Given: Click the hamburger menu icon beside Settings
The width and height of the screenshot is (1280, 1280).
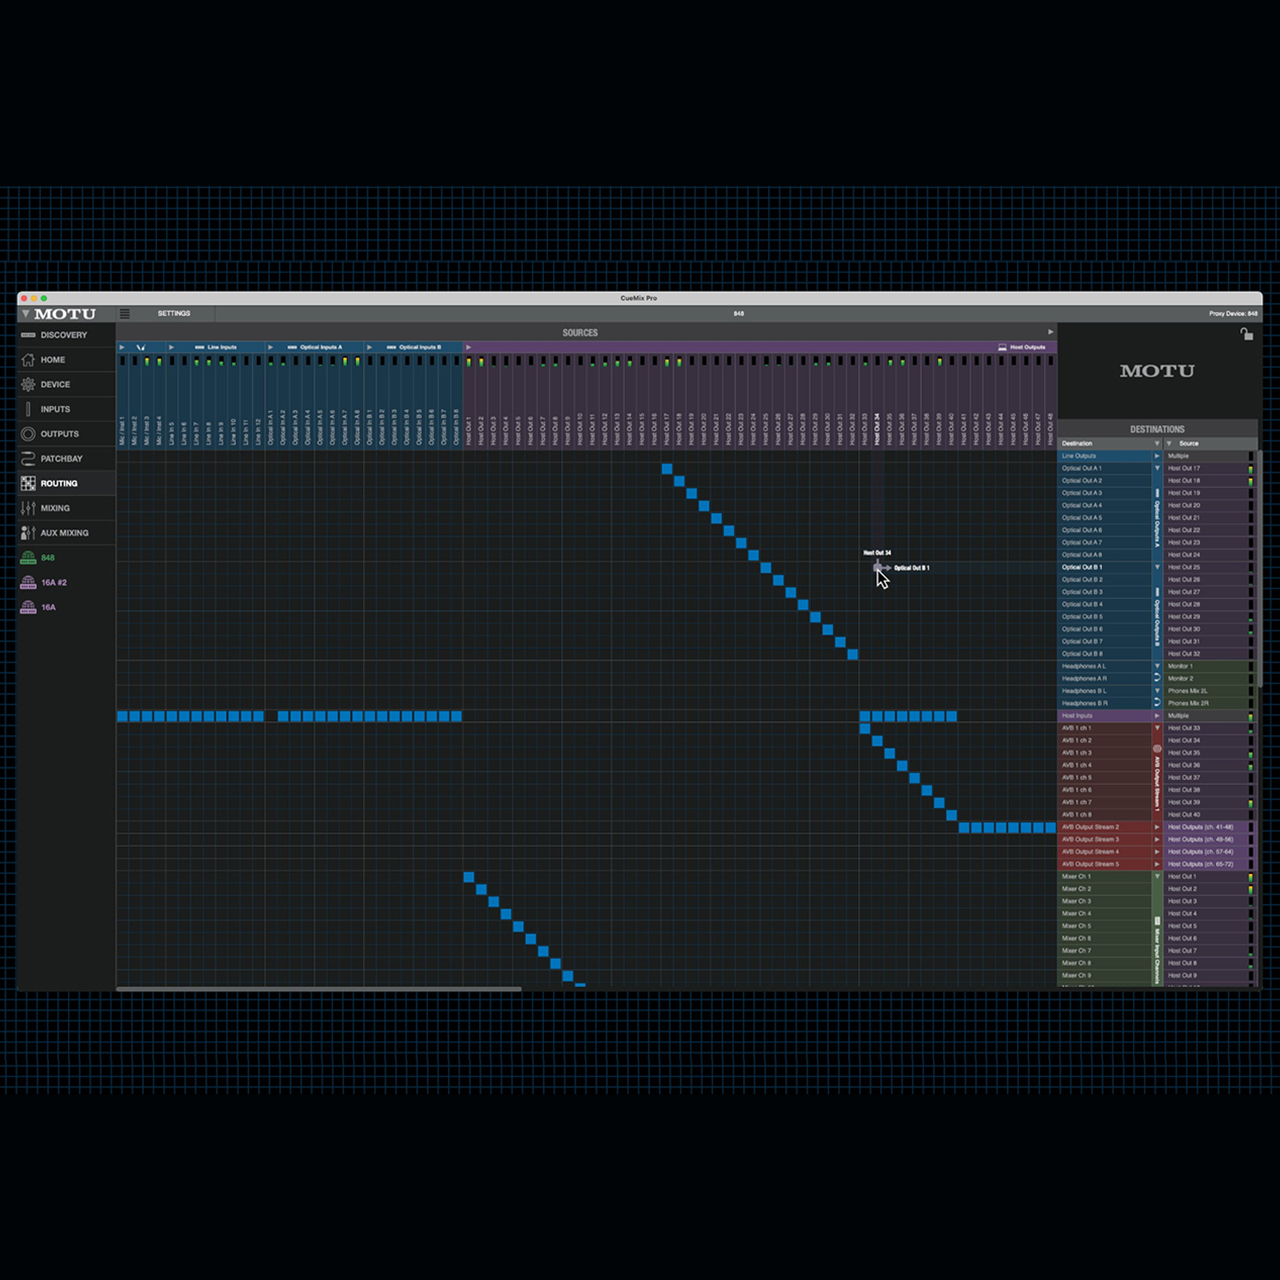Looking at the screenshot, I should [125, 314].
